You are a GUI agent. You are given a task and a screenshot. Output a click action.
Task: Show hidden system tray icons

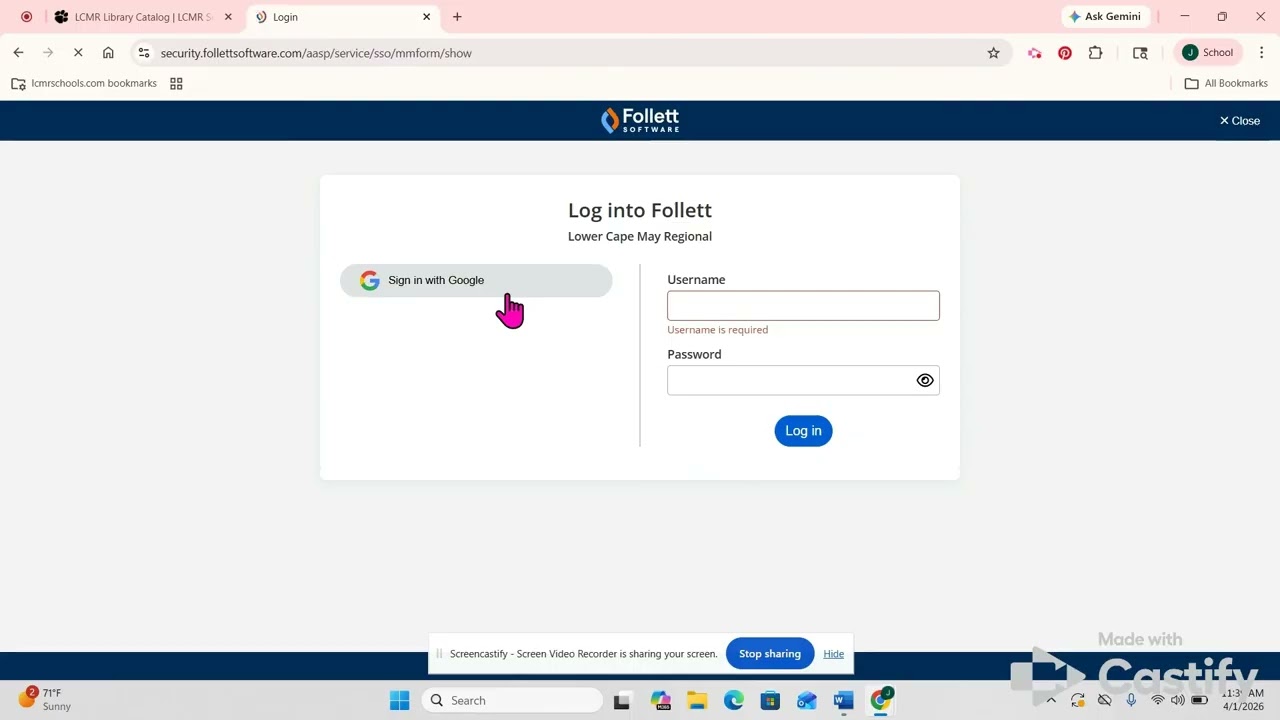[1051, 700]
